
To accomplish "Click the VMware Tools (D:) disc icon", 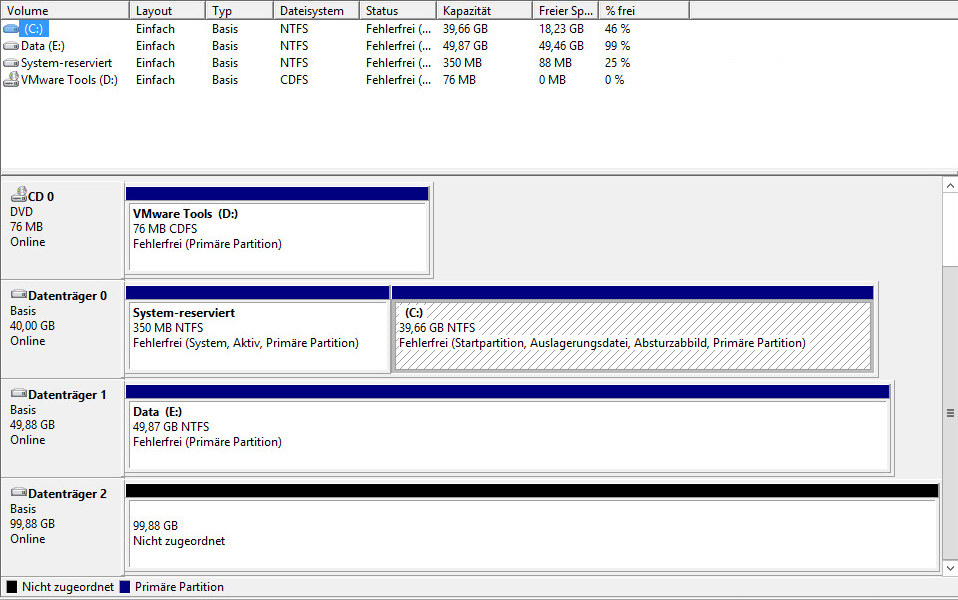I will 10,79.
